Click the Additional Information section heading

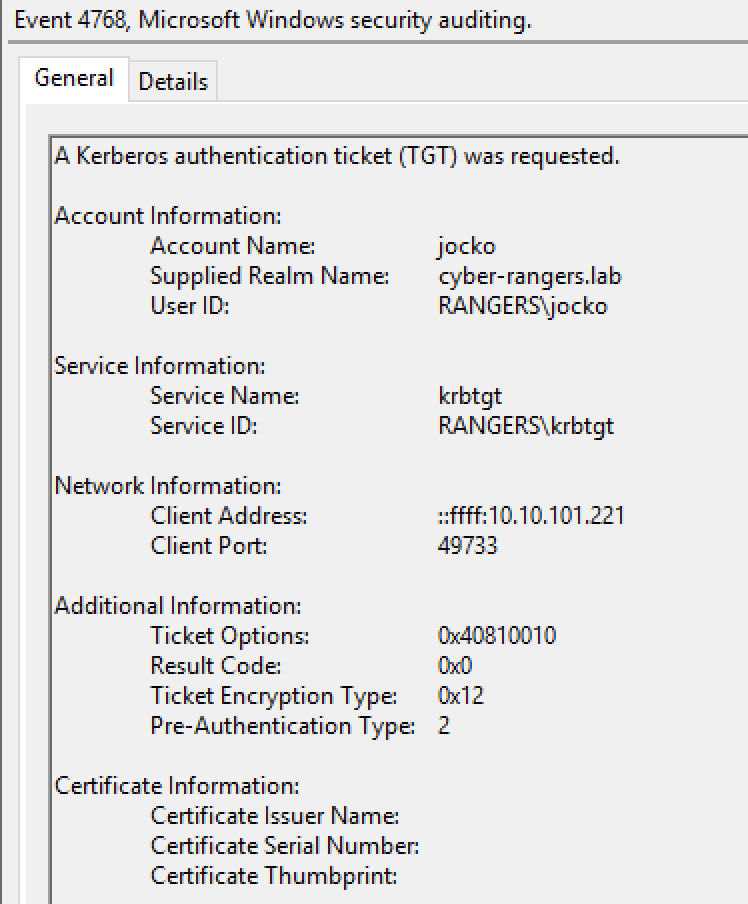click(178, 606)
